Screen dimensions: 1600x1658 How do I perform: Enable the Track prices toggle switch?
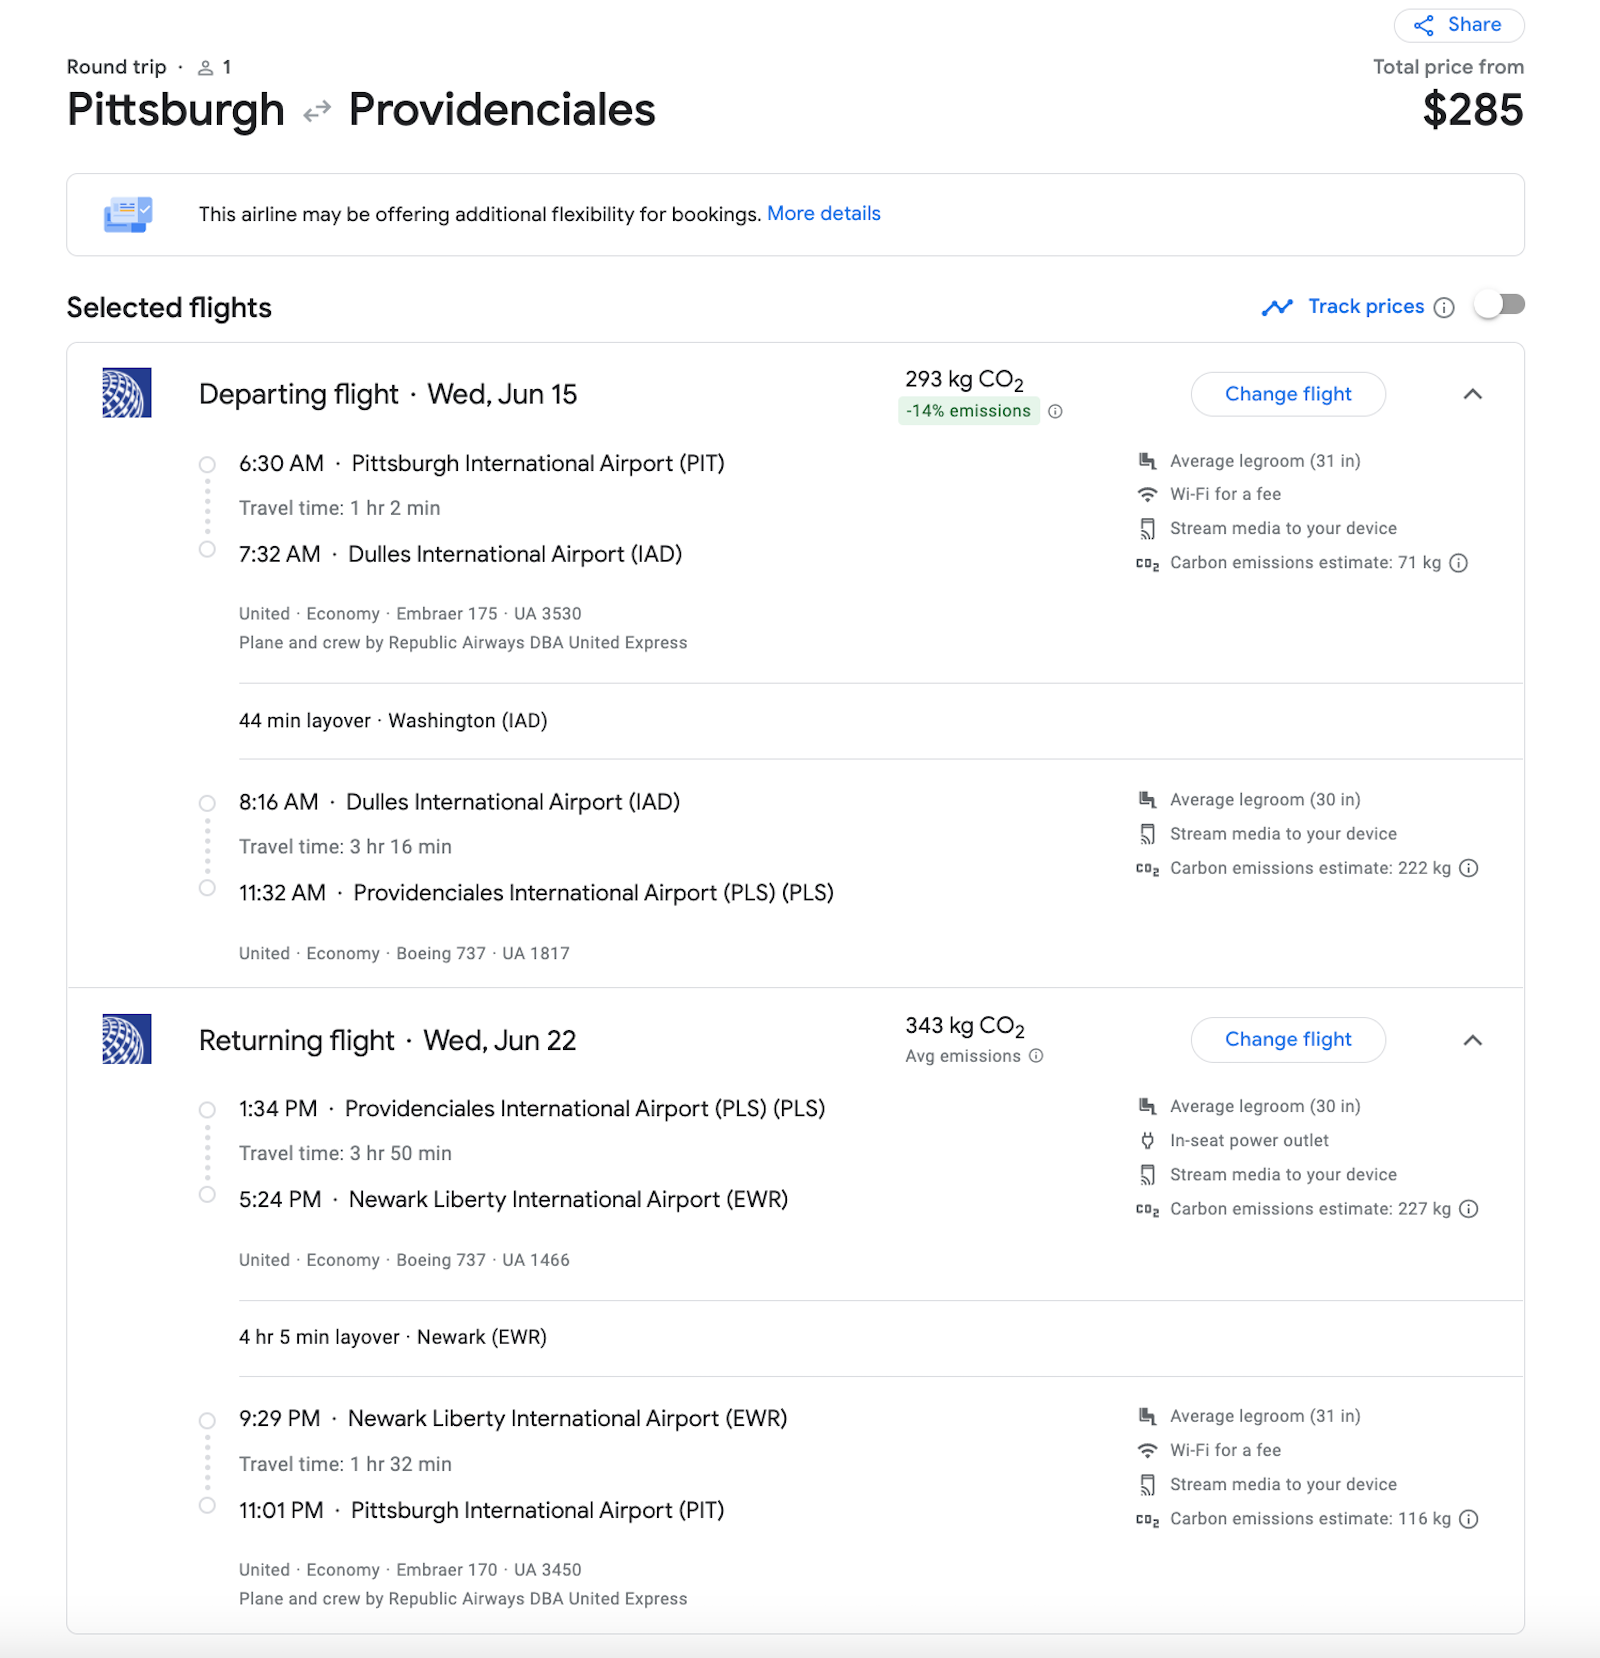point(1499,306)
